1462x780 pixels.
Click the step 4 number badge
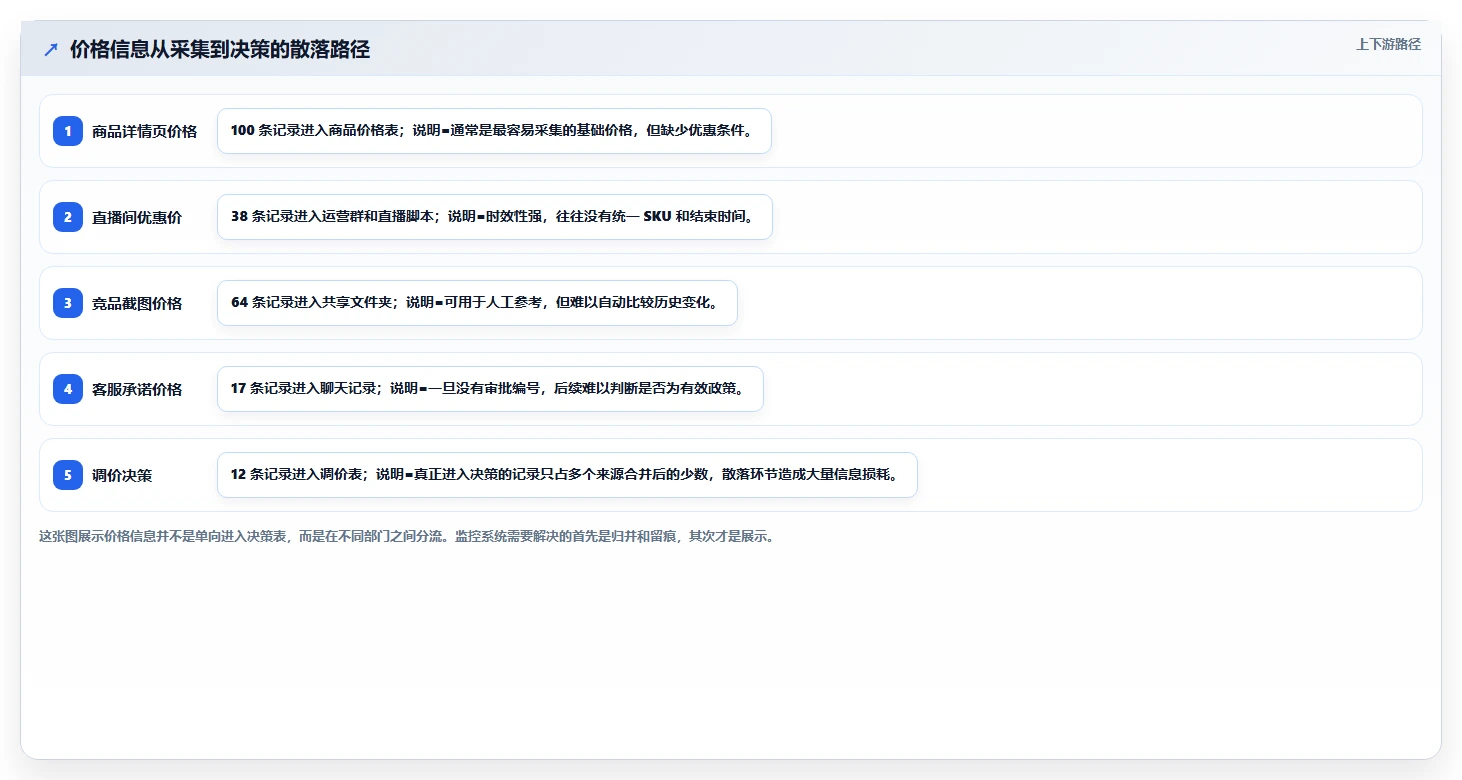(68, 389)
